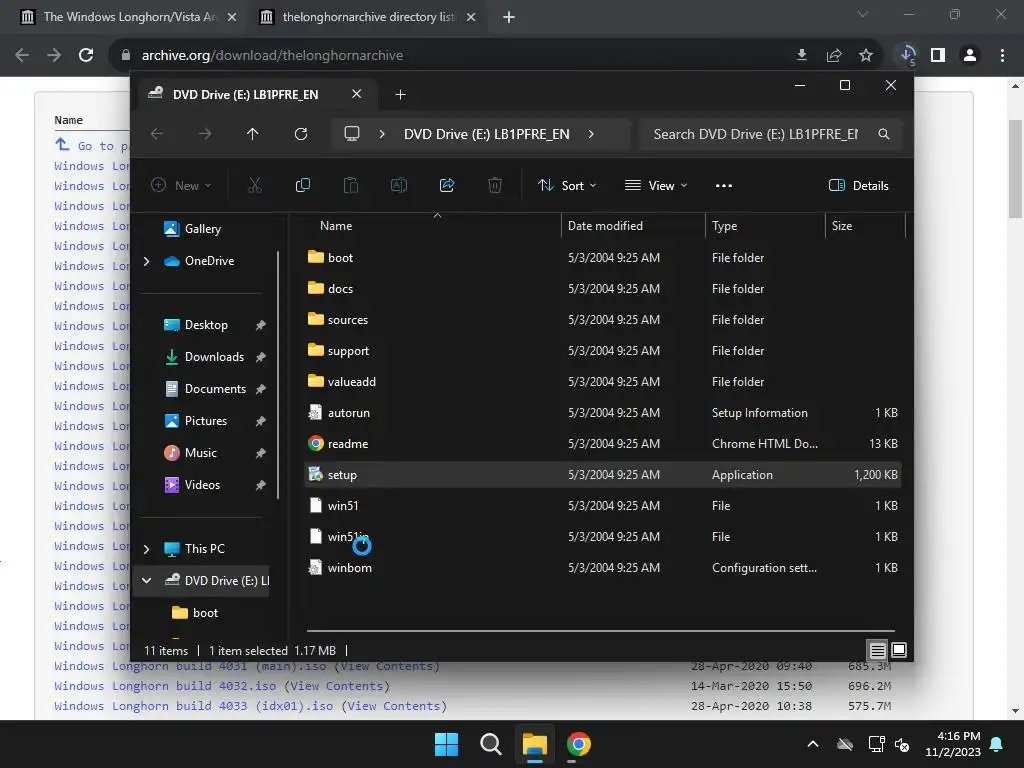Click the Delete trash icon

click(x=495, y=185)
